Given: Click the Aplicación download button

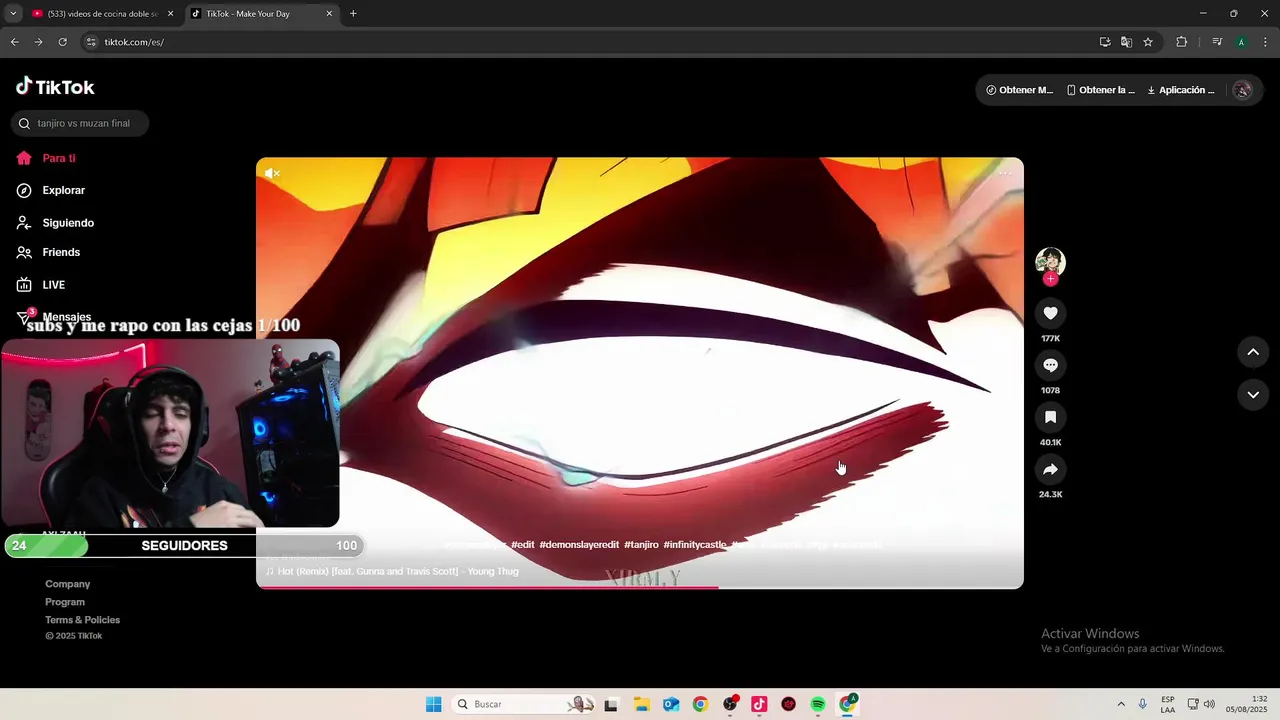Looking at the screenshot, I should point(1181,90).
